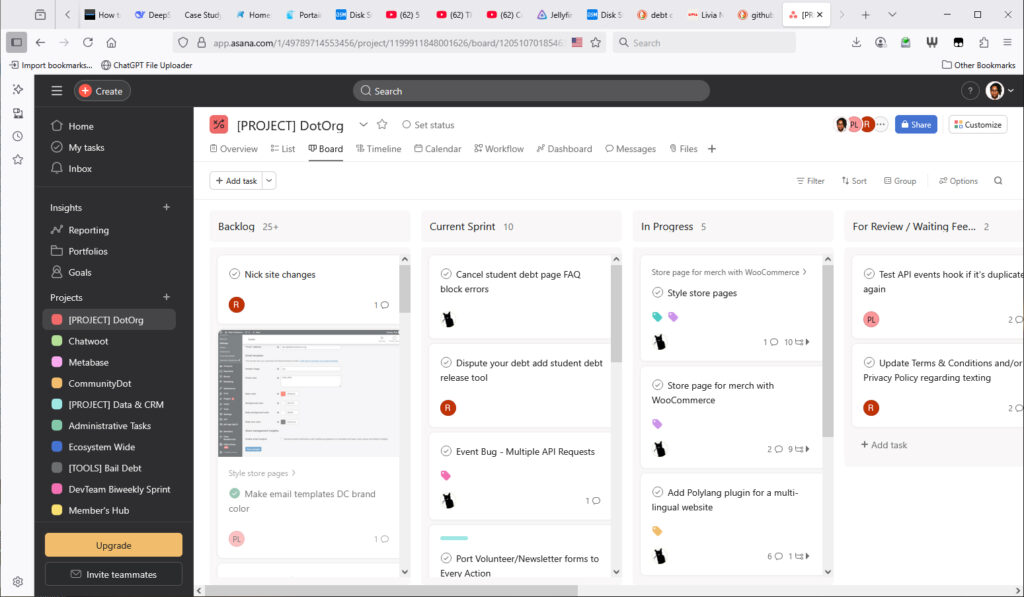
Task: Open the Timeline tab
Action: click(x=378, y=149)
